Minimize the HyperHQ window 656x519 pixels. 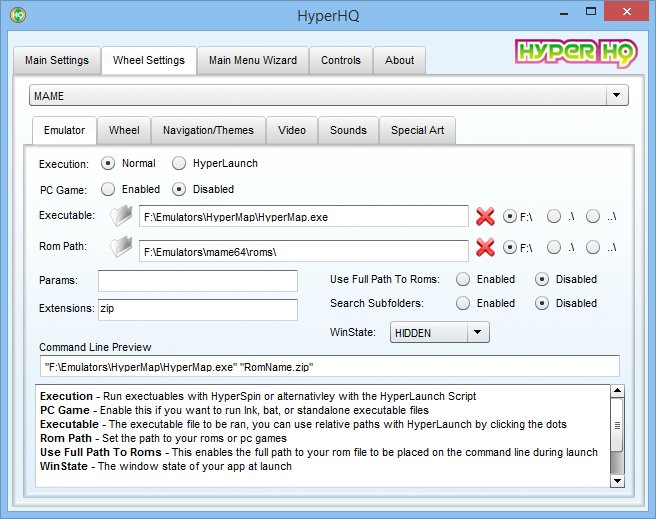pos(564,13)
